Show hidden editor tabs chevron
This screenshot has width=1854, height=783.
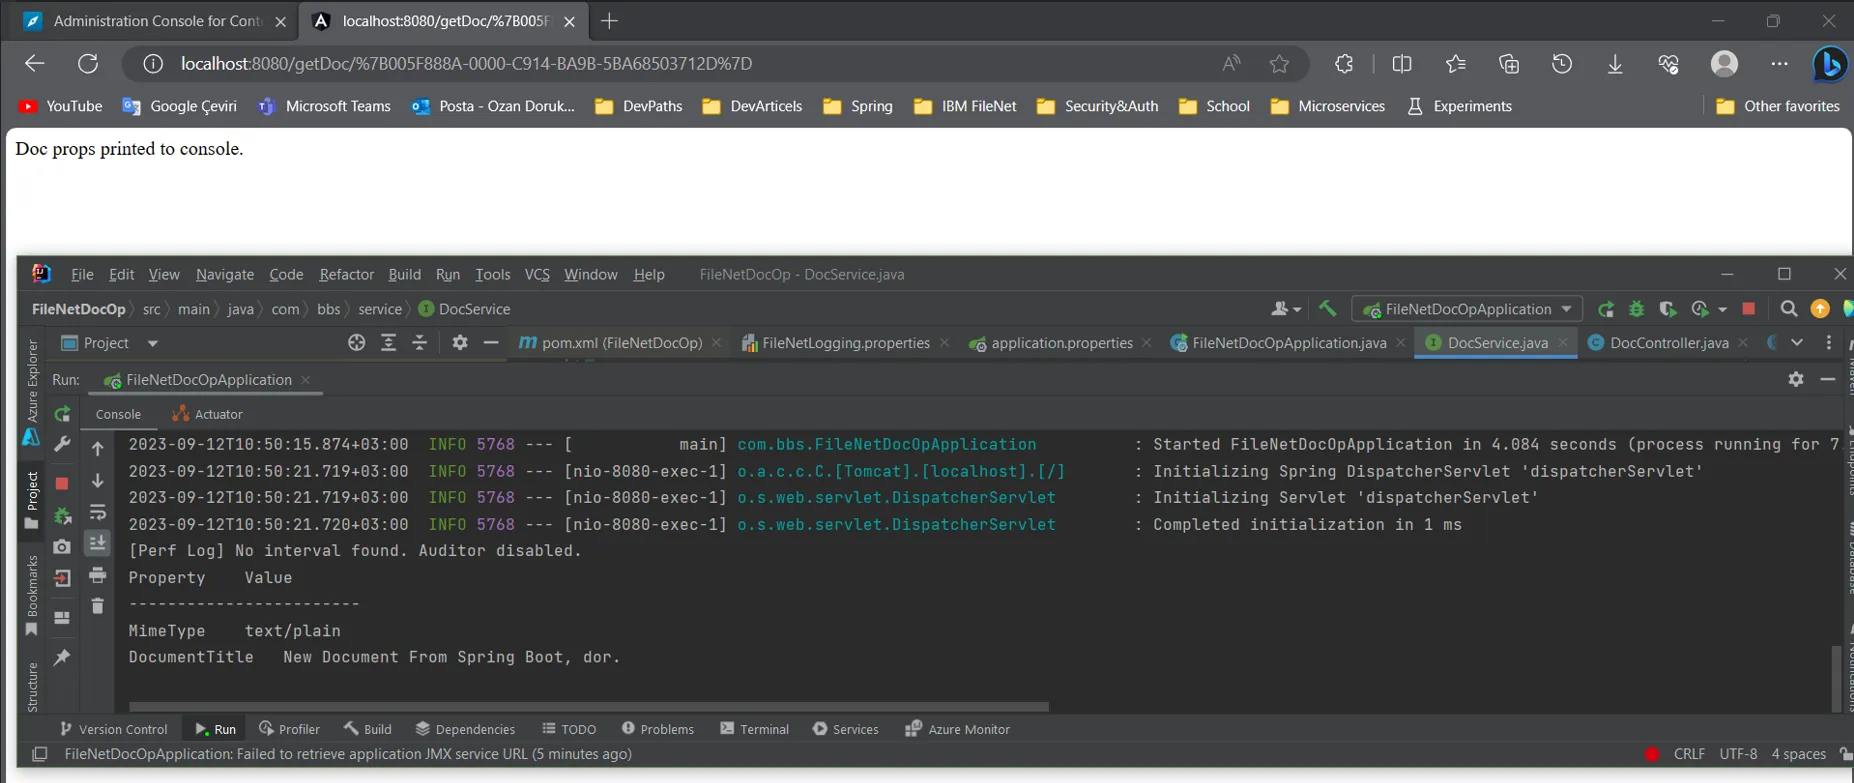pyautogui.click(x=1797, y=343)
